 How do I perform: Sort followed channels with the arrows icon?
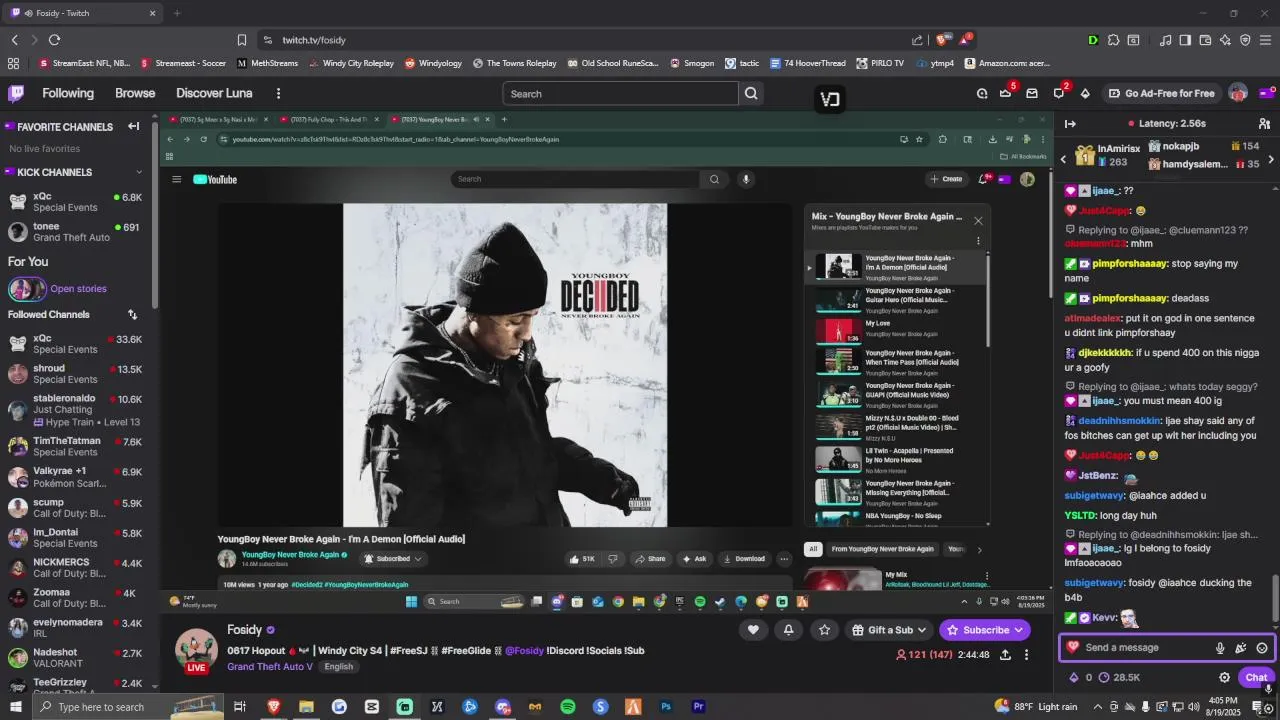point(132,314)
